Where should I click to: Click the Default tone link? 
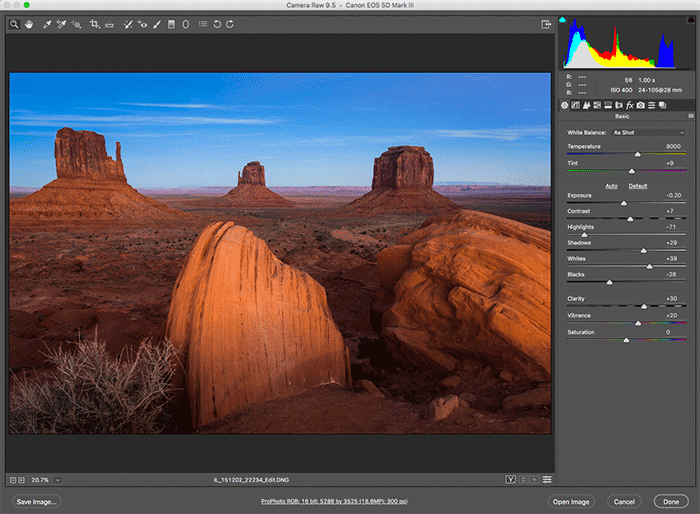pos(638,186)
